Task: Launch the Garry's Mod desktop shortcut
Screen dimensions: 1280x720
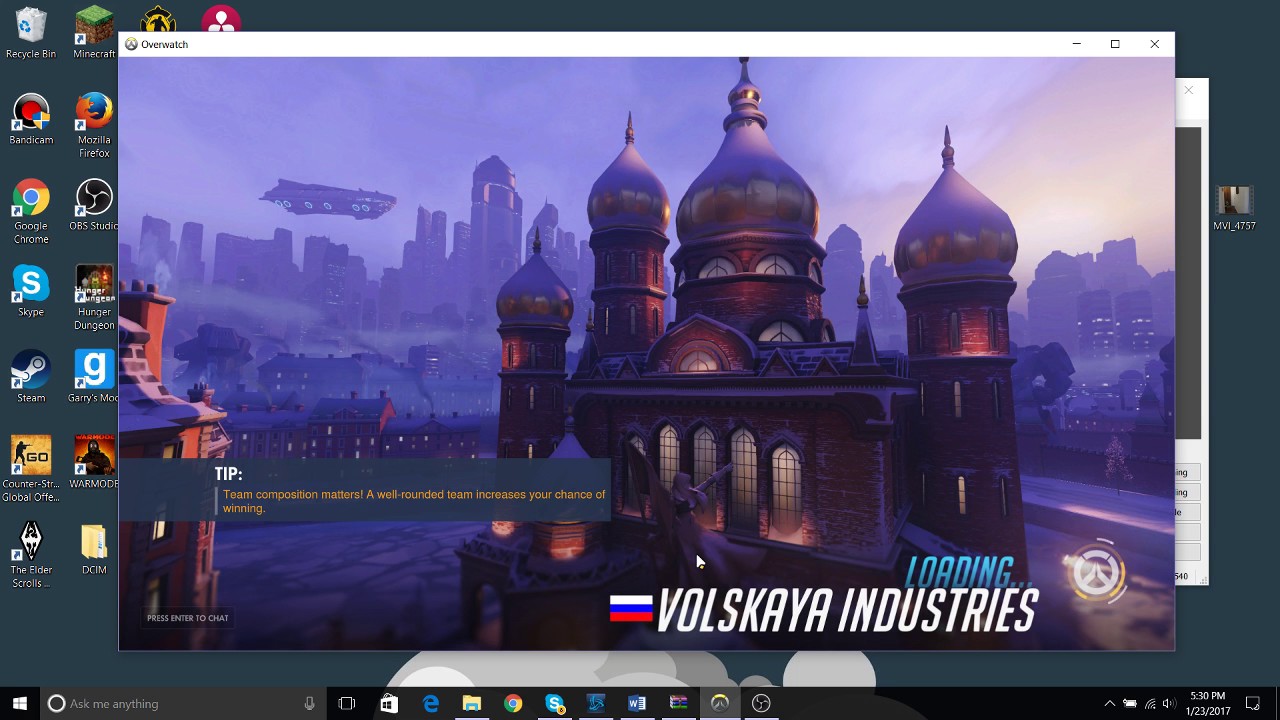Action: click(x=94, y=377)
